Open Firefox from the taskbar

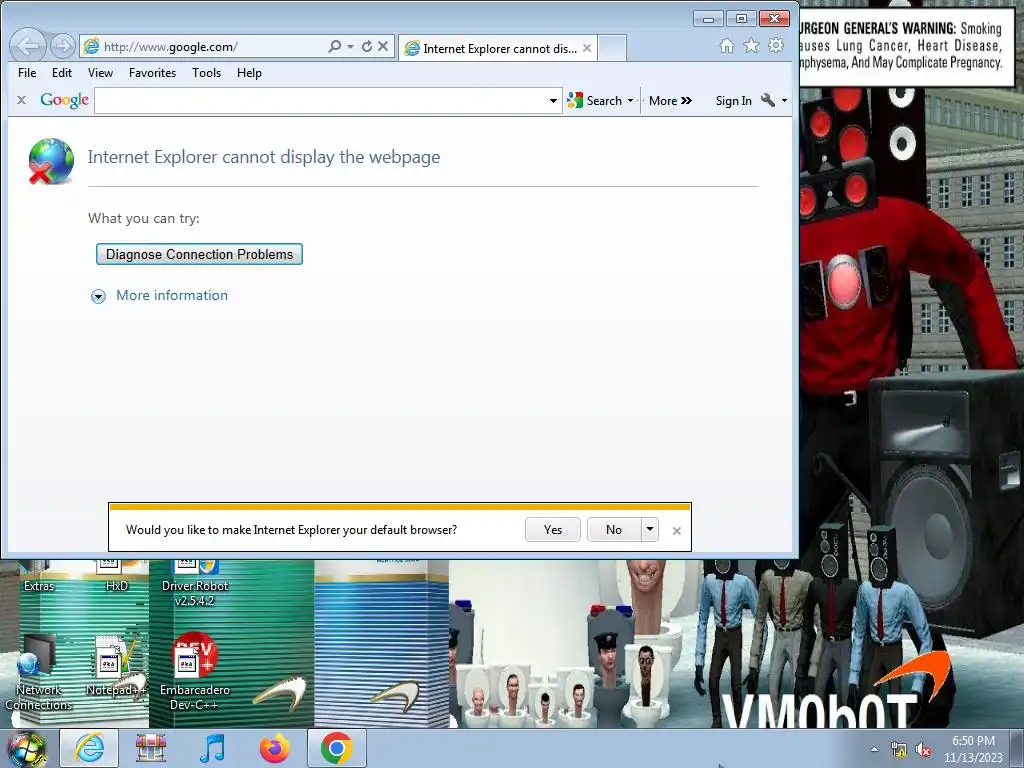(274, 748)
